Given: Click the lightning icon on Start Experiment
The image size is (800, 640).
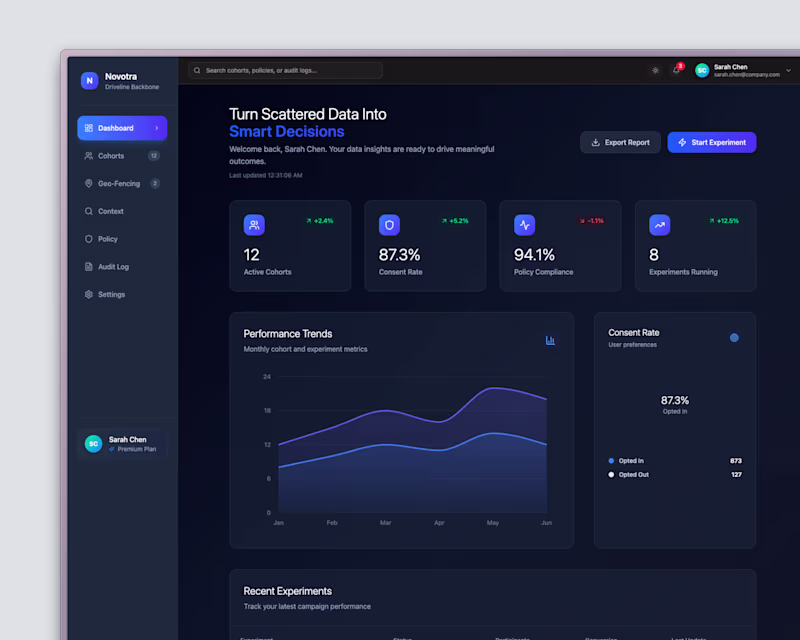Looking at the screenshot, I should coord(682,142).
